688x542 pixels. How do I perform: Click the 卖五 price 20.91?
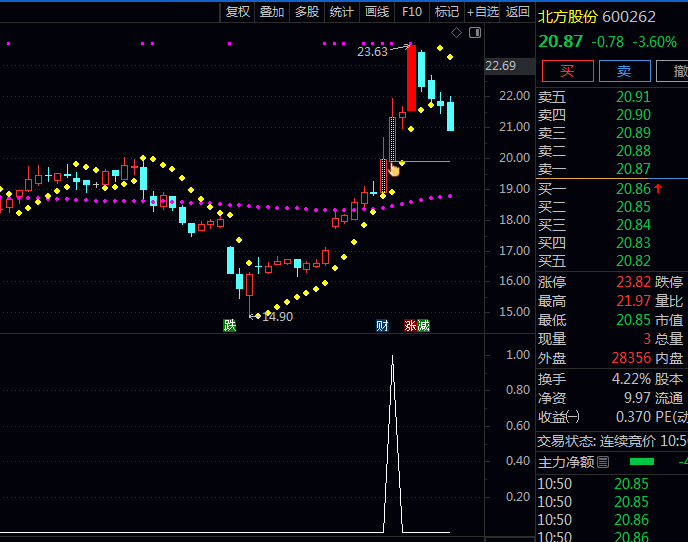tap(633, 97)
